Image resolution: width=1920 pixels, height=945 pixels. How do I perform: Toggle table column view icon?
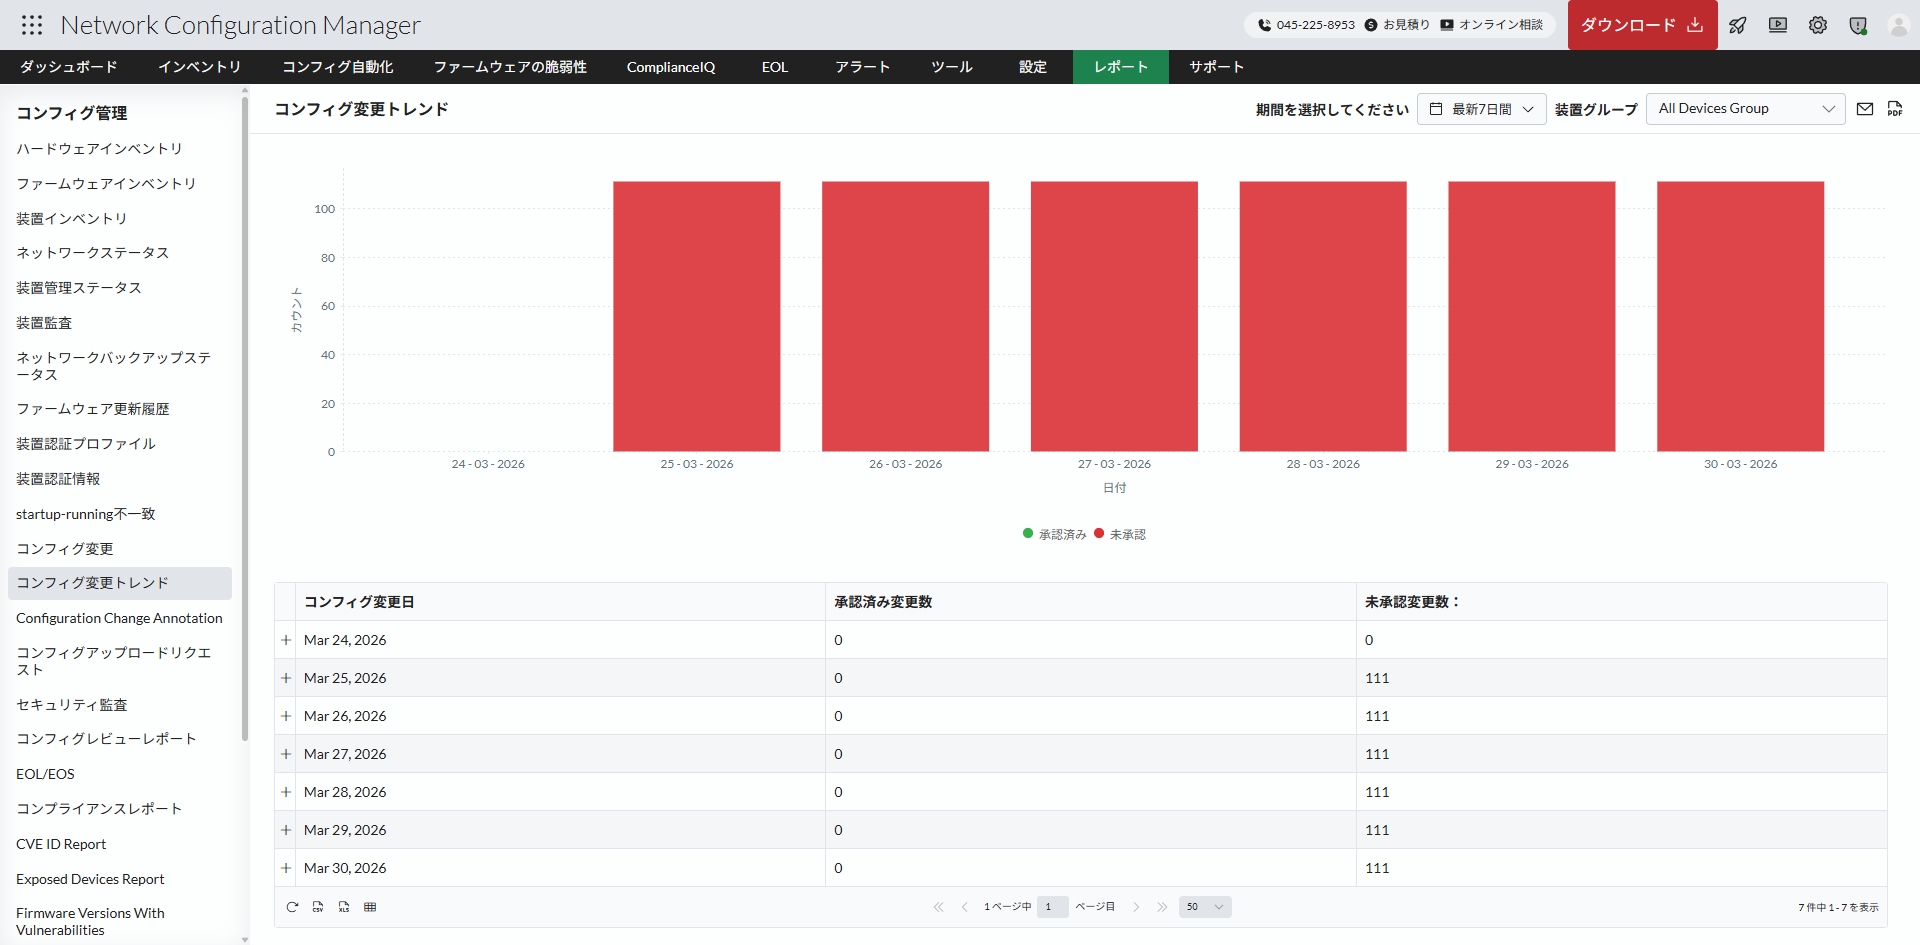coord(370,907)
